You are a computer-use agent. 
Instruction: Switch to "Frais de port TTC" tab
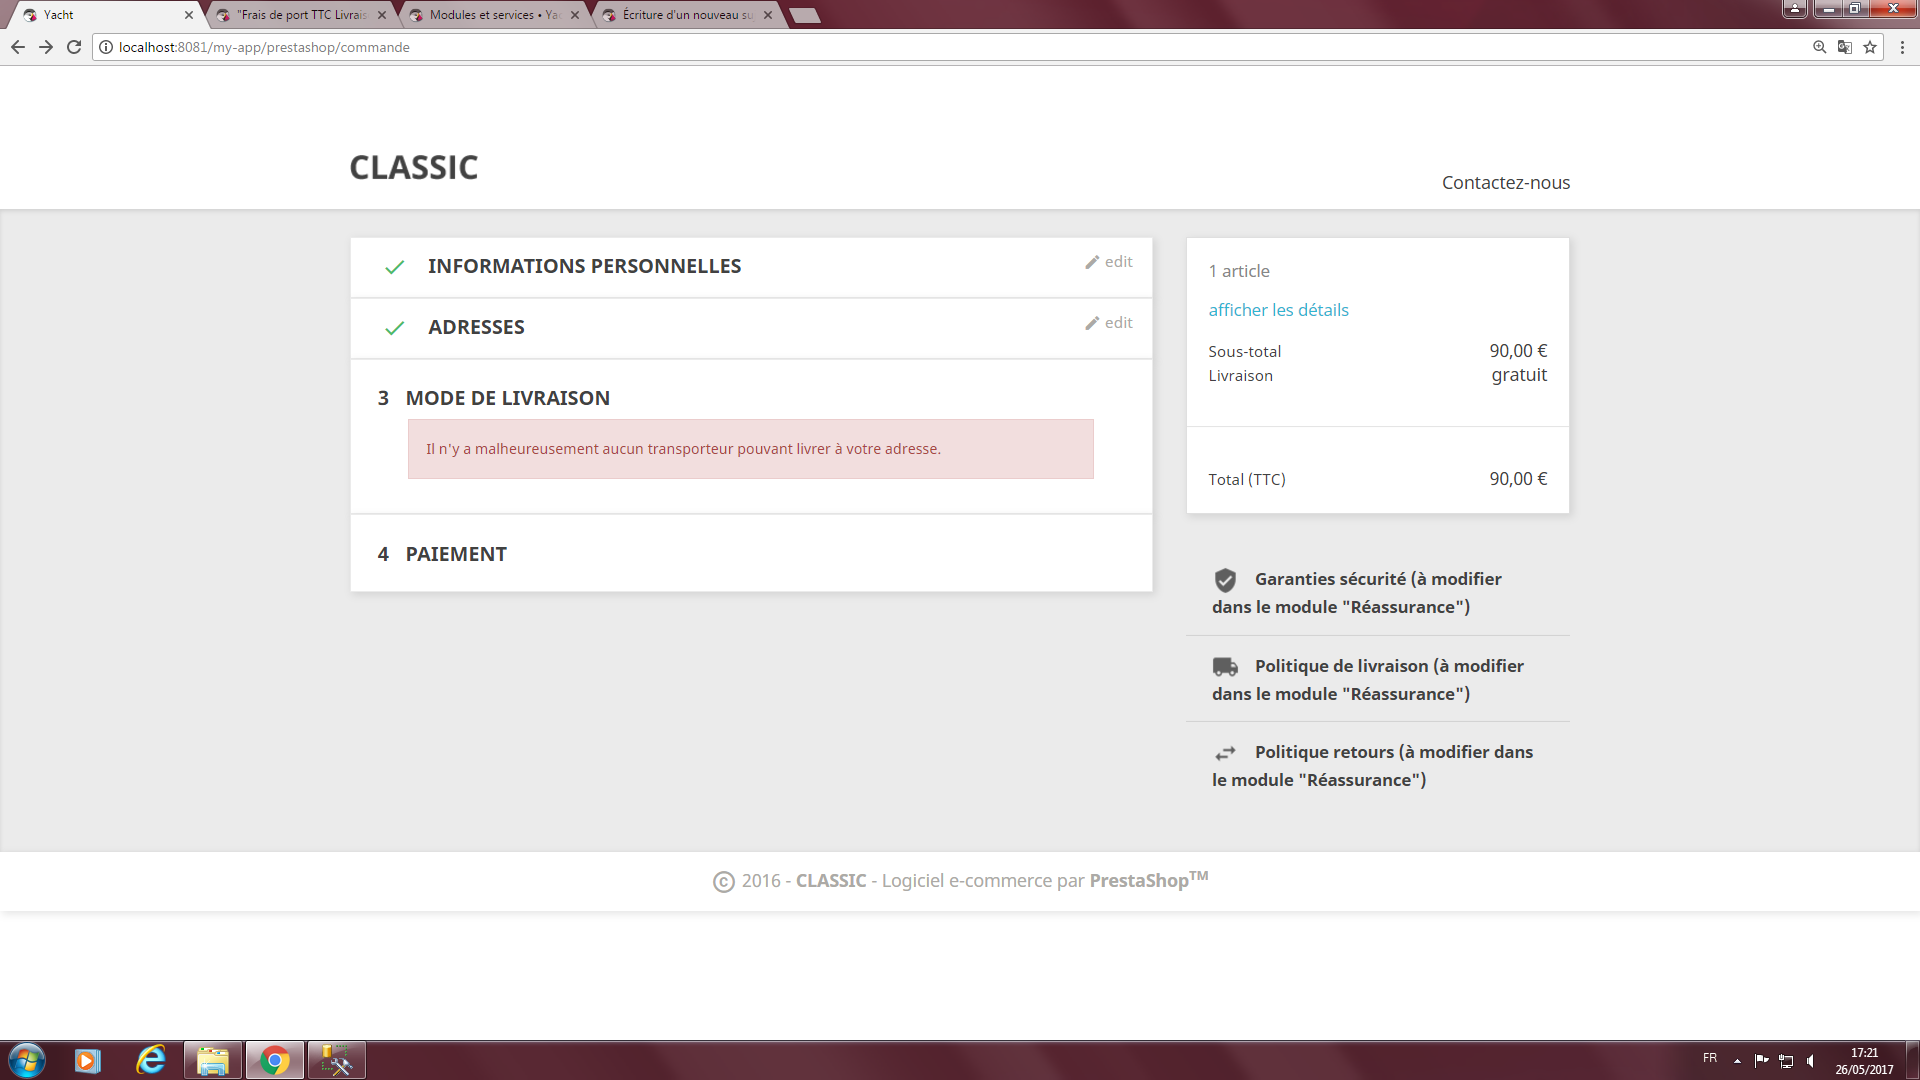click(302, 15)
